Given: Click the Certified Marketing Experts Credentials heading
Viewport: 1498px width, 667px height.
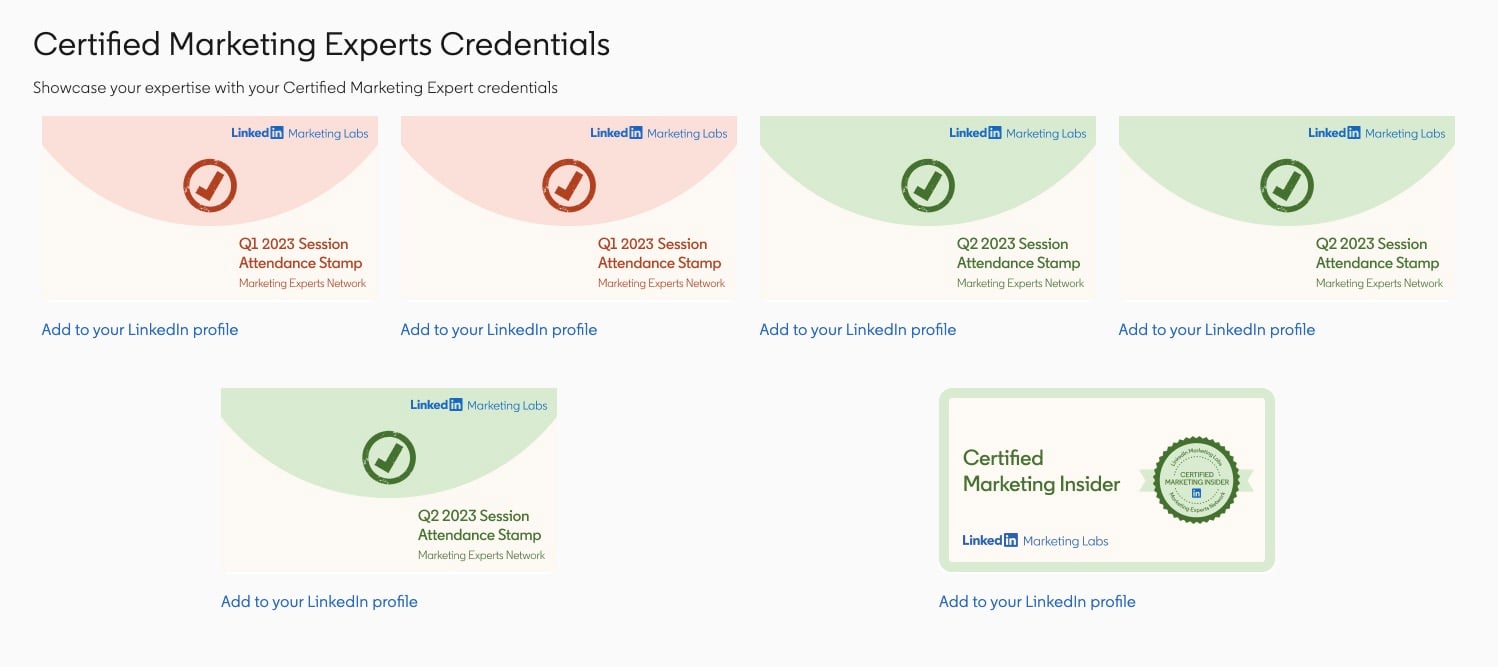Looking at the screenshot, I should coord(322,44).
